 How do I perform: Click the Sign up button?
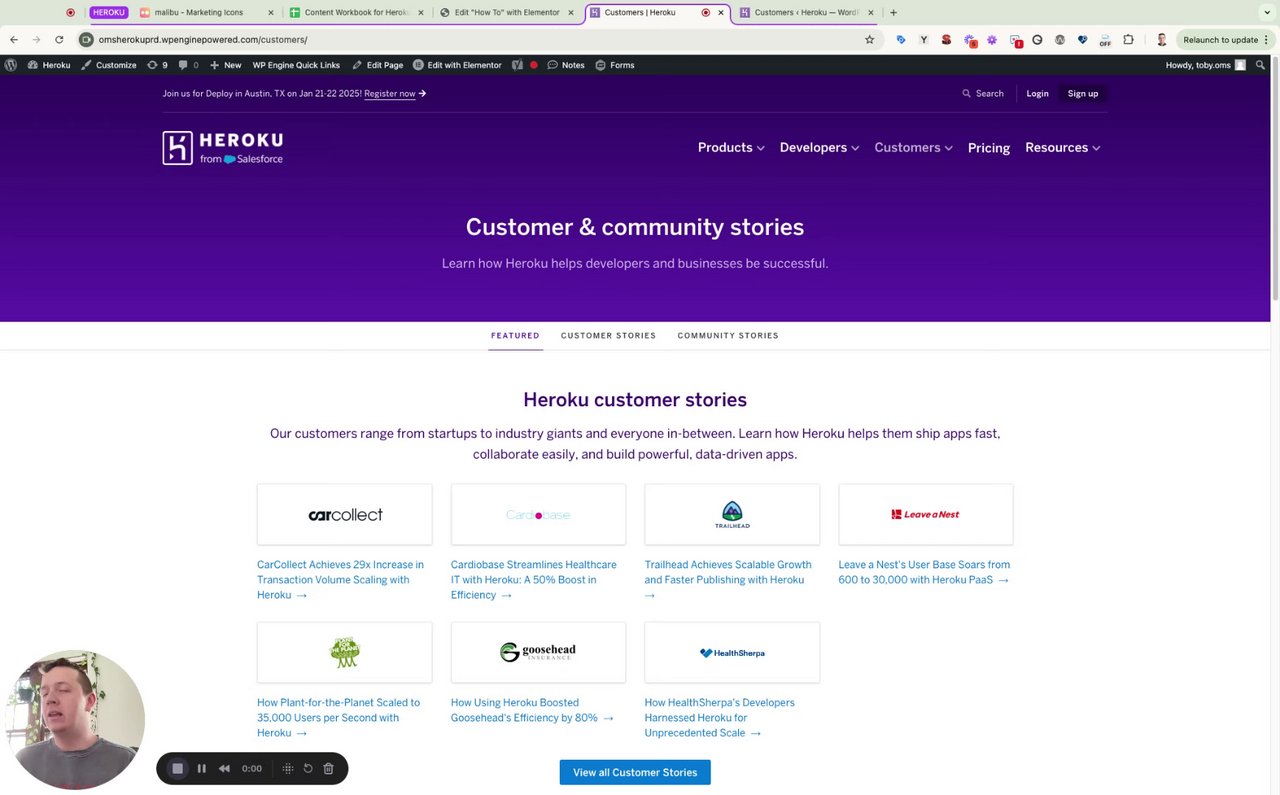click(x=1082, y=94)
